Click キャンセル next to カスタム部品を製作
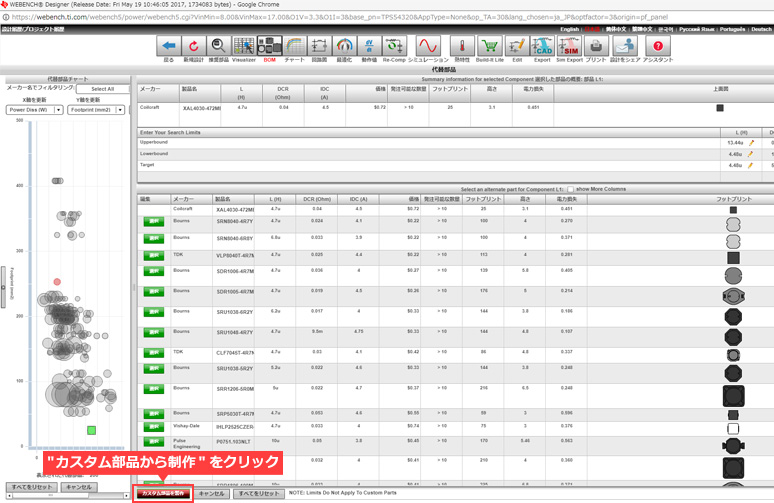This screenshot has height=503, width=774. tap(212, 493)
